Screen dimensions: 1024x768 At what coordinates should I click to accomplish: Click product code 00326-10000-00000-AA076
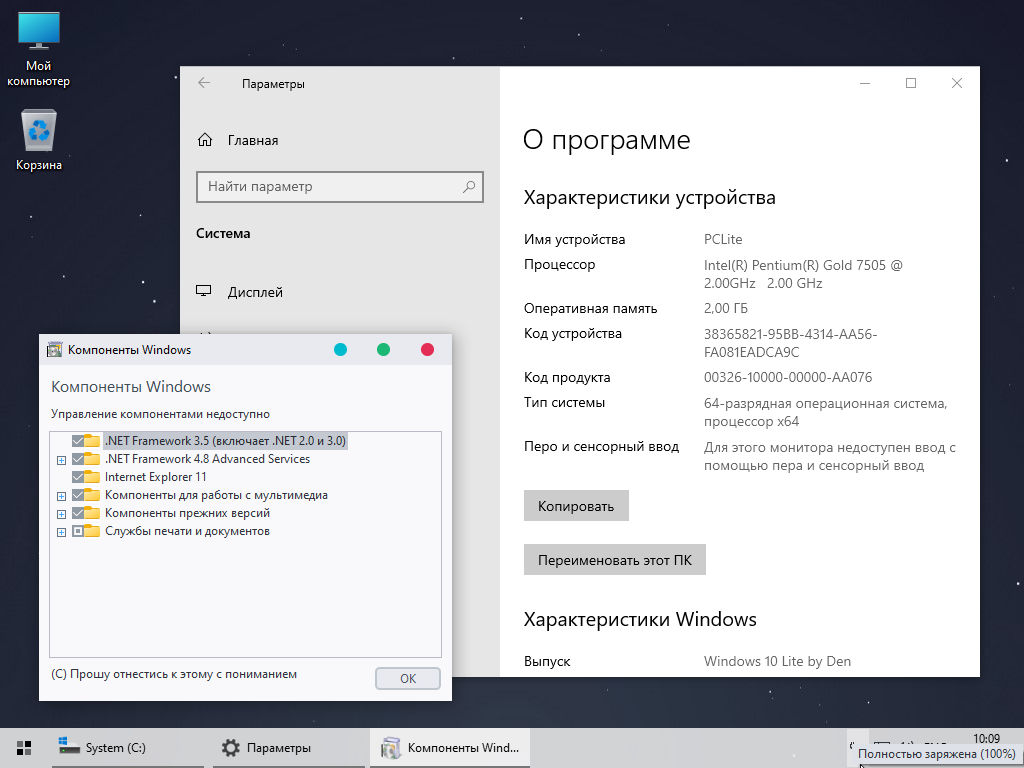point(788,377)
